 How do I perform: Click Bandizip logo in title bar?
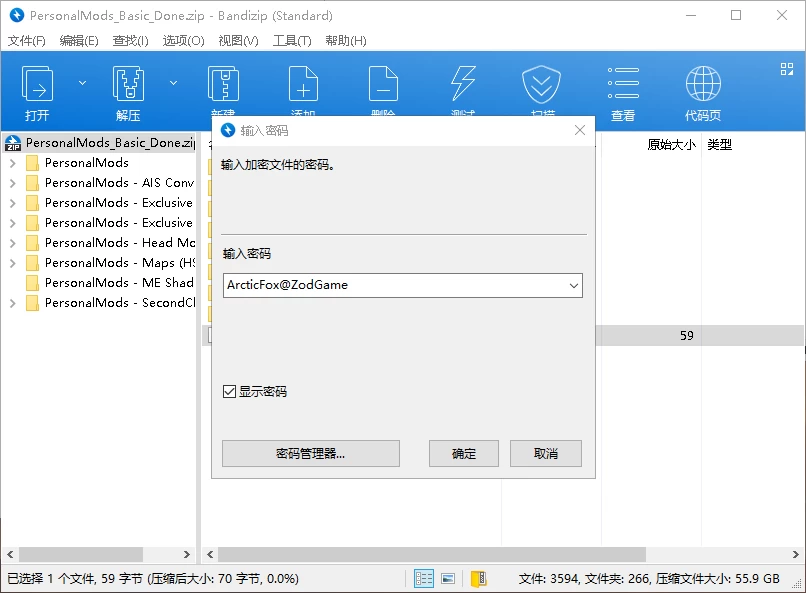coord(17,15)
